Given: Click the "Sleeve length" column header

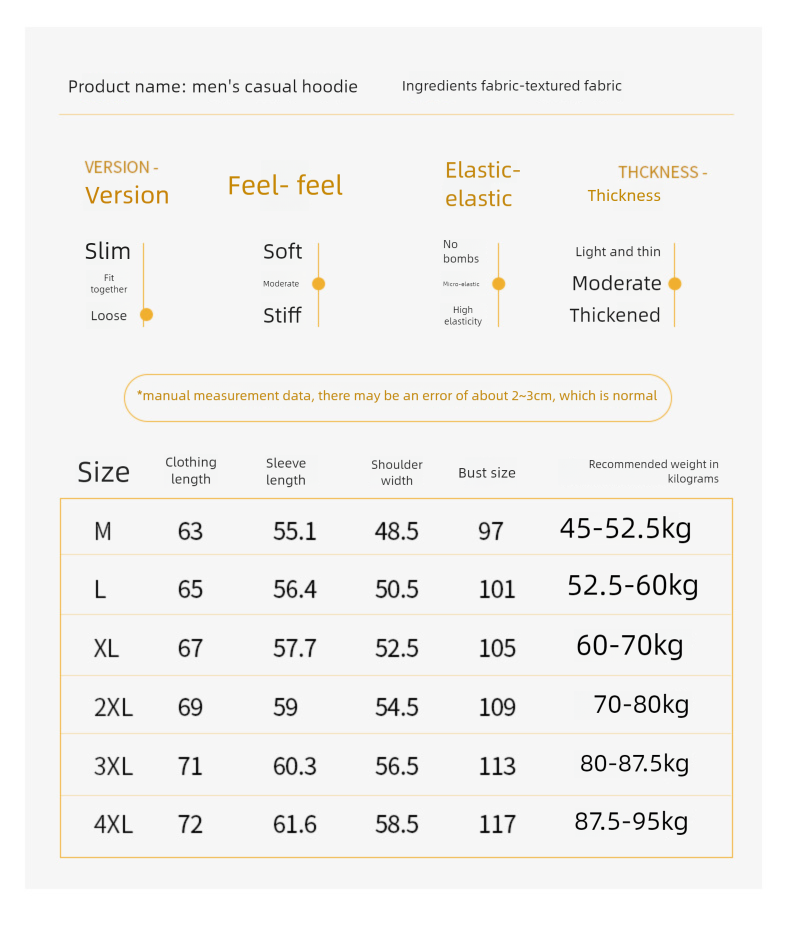Looking at the screenshot, I should click(286, 472).
